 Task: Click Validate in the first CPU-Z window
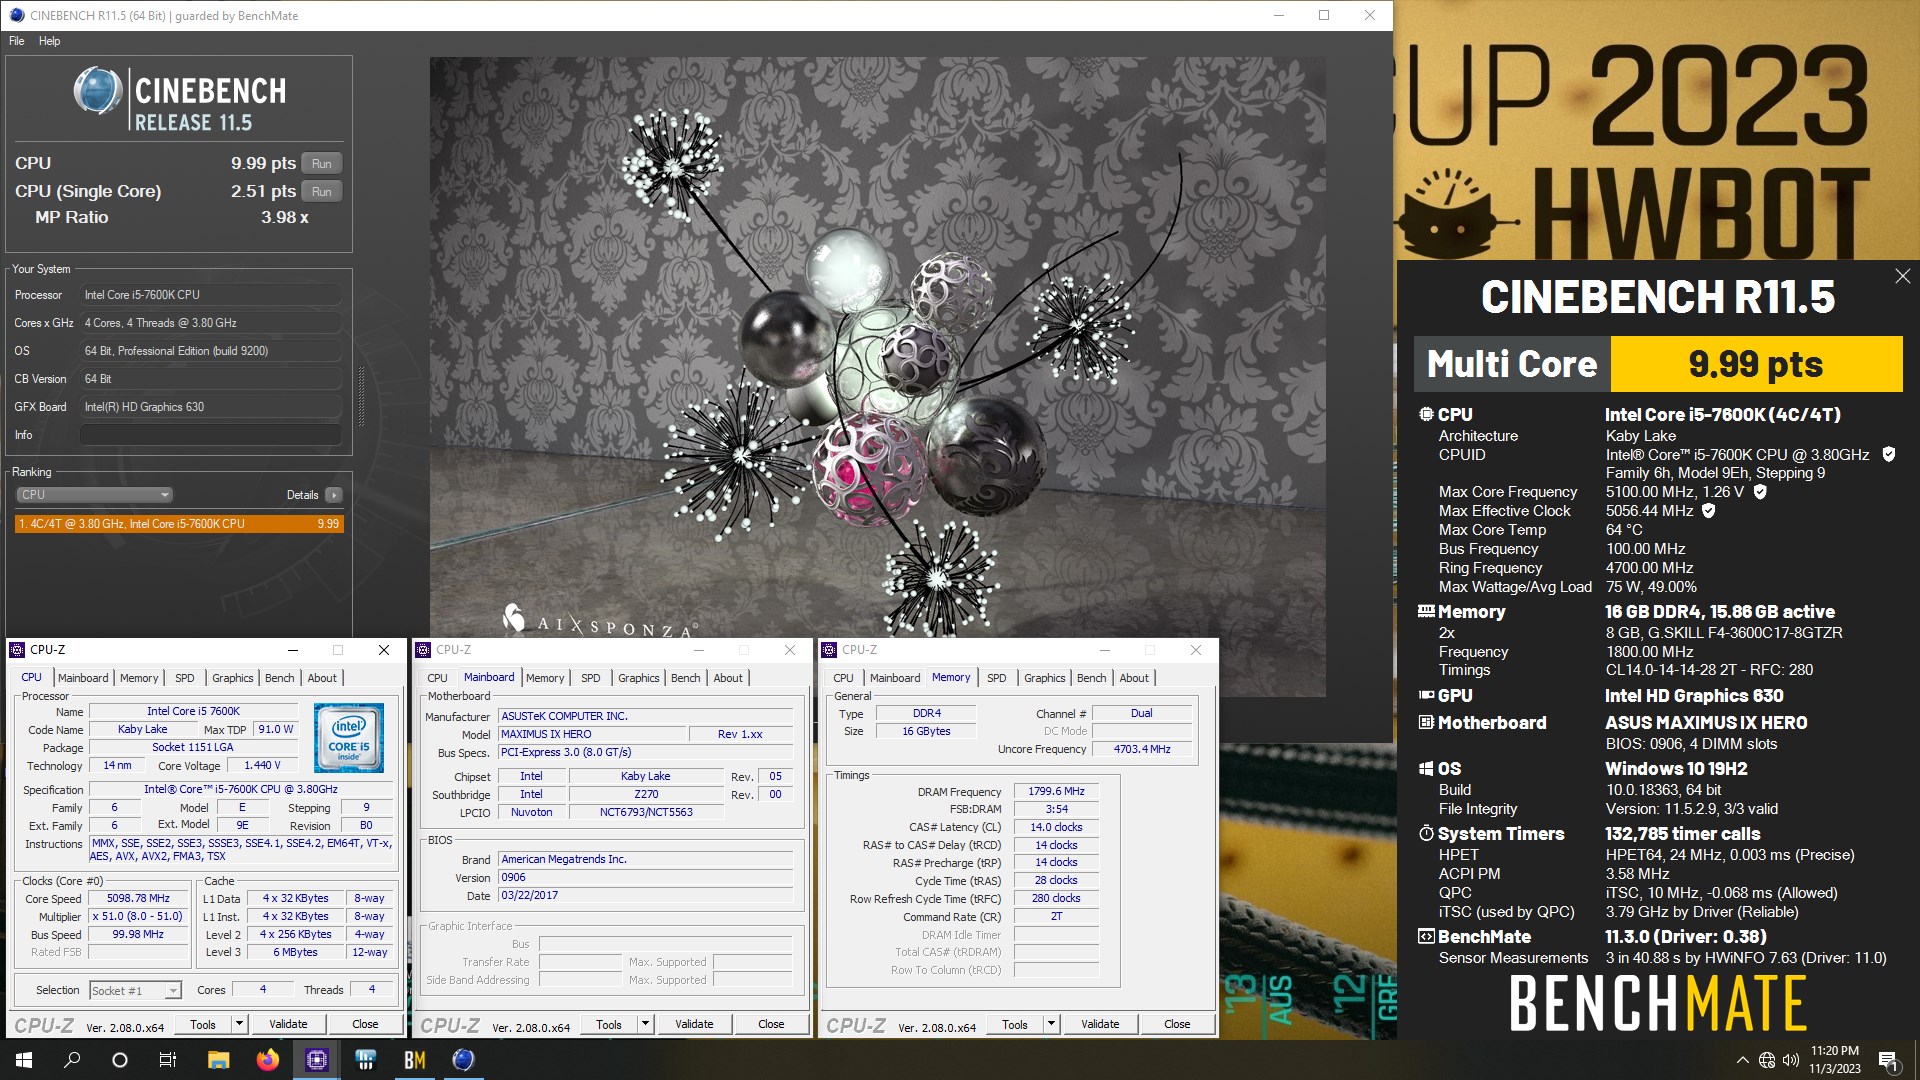coord(288,1024)
